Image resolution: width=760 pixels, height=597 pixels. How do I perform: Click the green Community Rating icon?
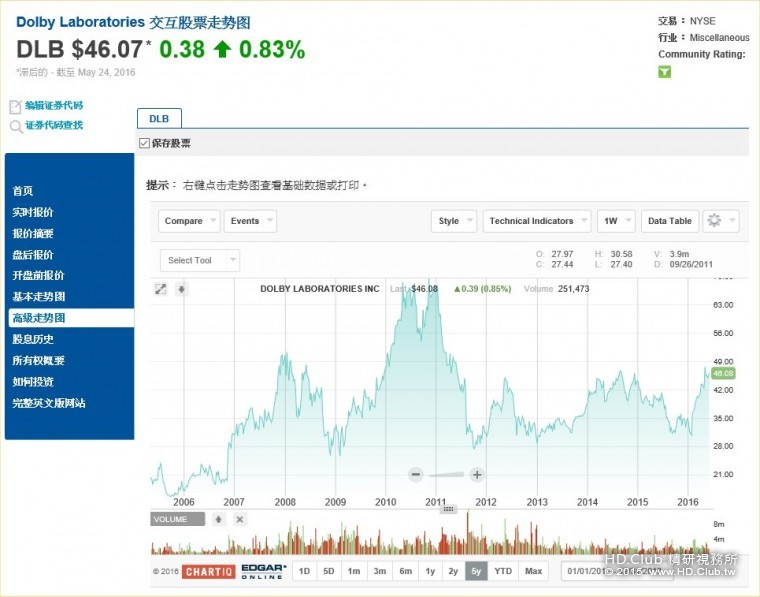pyautogui.click(x=664, y=72)
